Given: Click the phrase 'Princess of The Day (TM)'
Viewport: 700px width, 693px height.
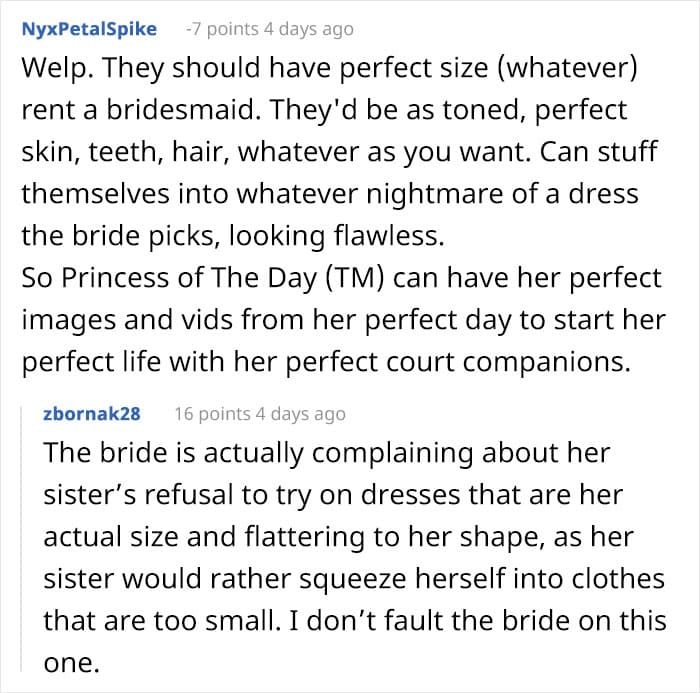Looking at the screenshot, I should [x=222, y=278].
